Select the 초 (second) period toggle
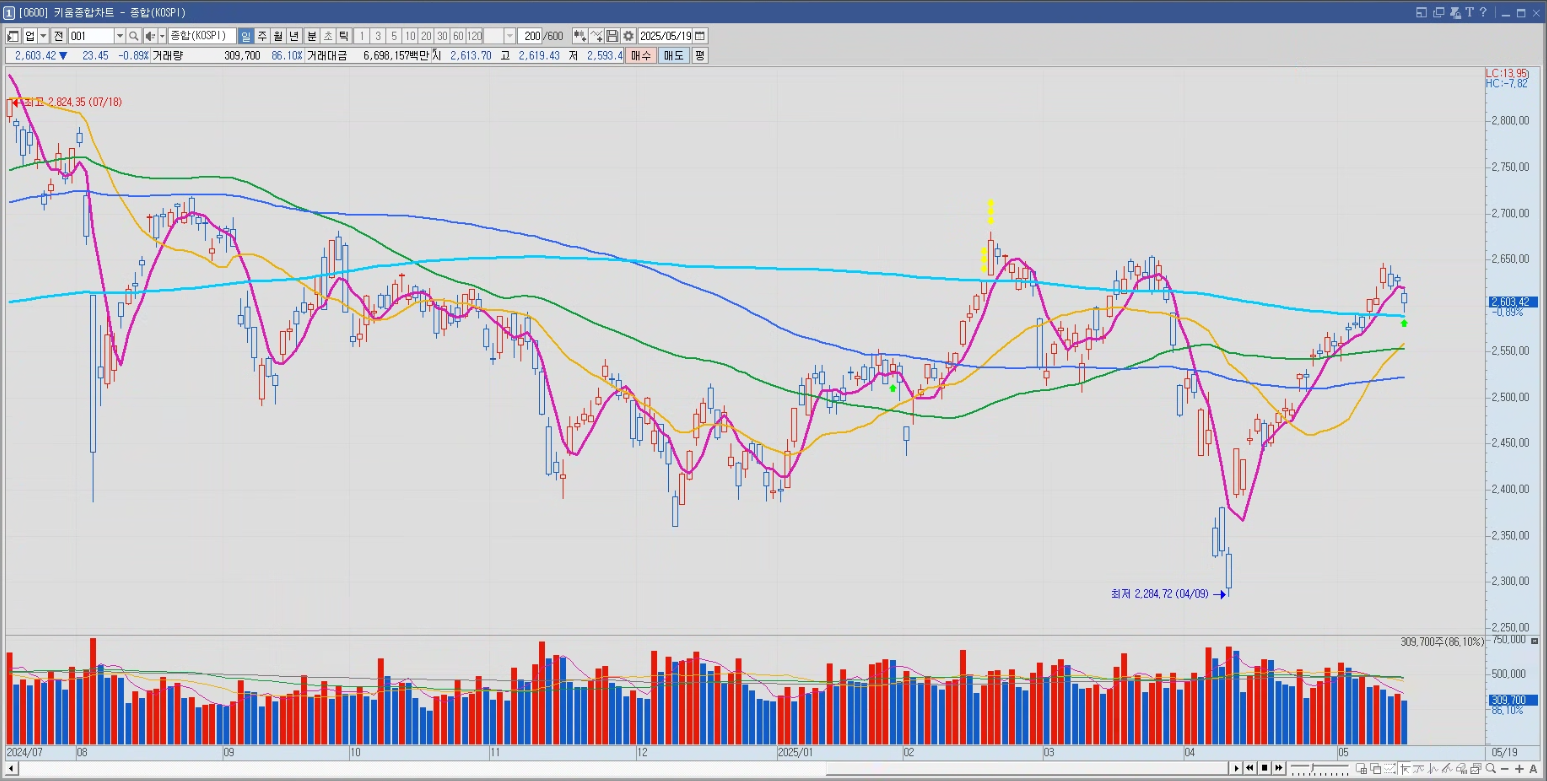Image resolution: width=1547 pixels, height=781 pixels. tap(328, 36)
